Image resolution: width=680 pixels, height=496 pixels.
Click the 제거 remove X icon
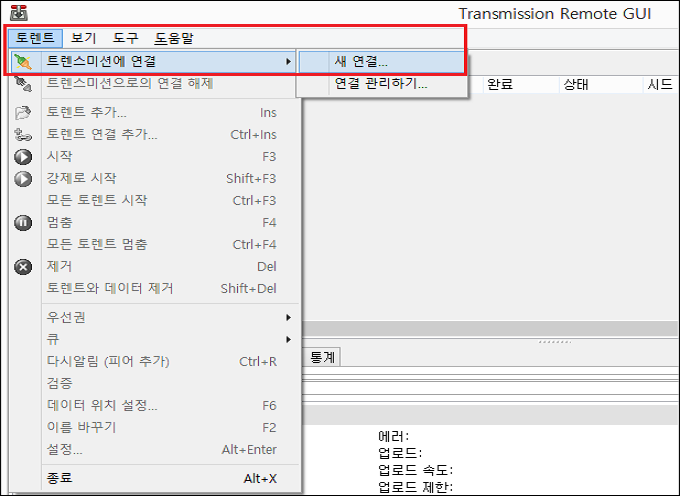pos(23,267)
